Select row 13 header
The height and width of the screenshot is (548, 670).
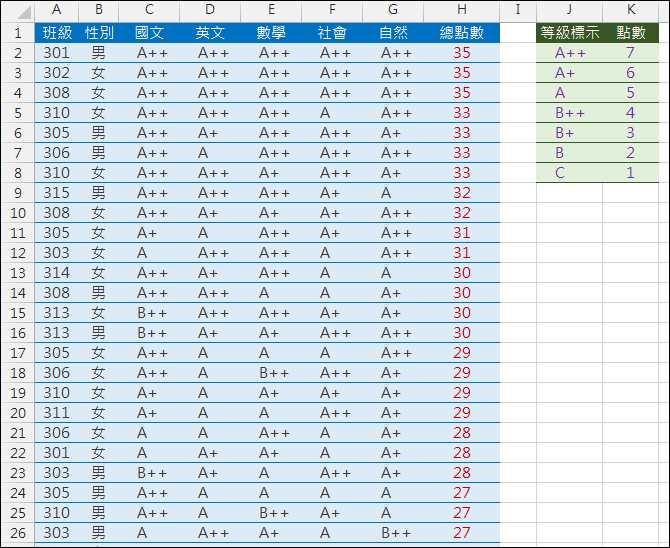point(18,273)
